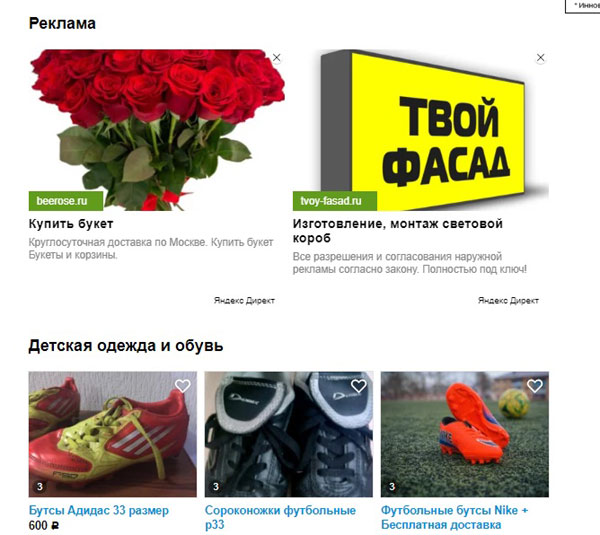Click the red roses bouquet image
The image size is (600, 535).
tap(157, 130)
